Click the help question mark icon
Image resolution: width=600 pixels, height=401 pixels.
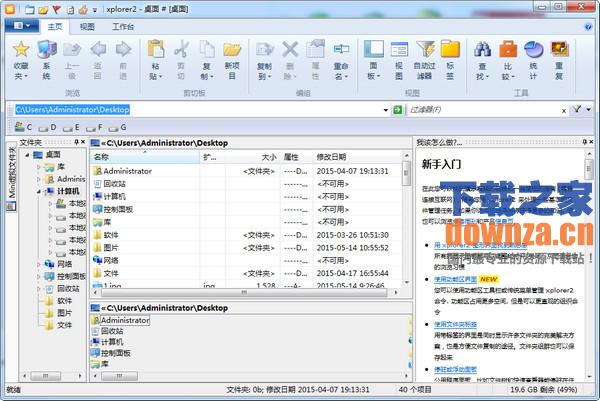(588, 26)
